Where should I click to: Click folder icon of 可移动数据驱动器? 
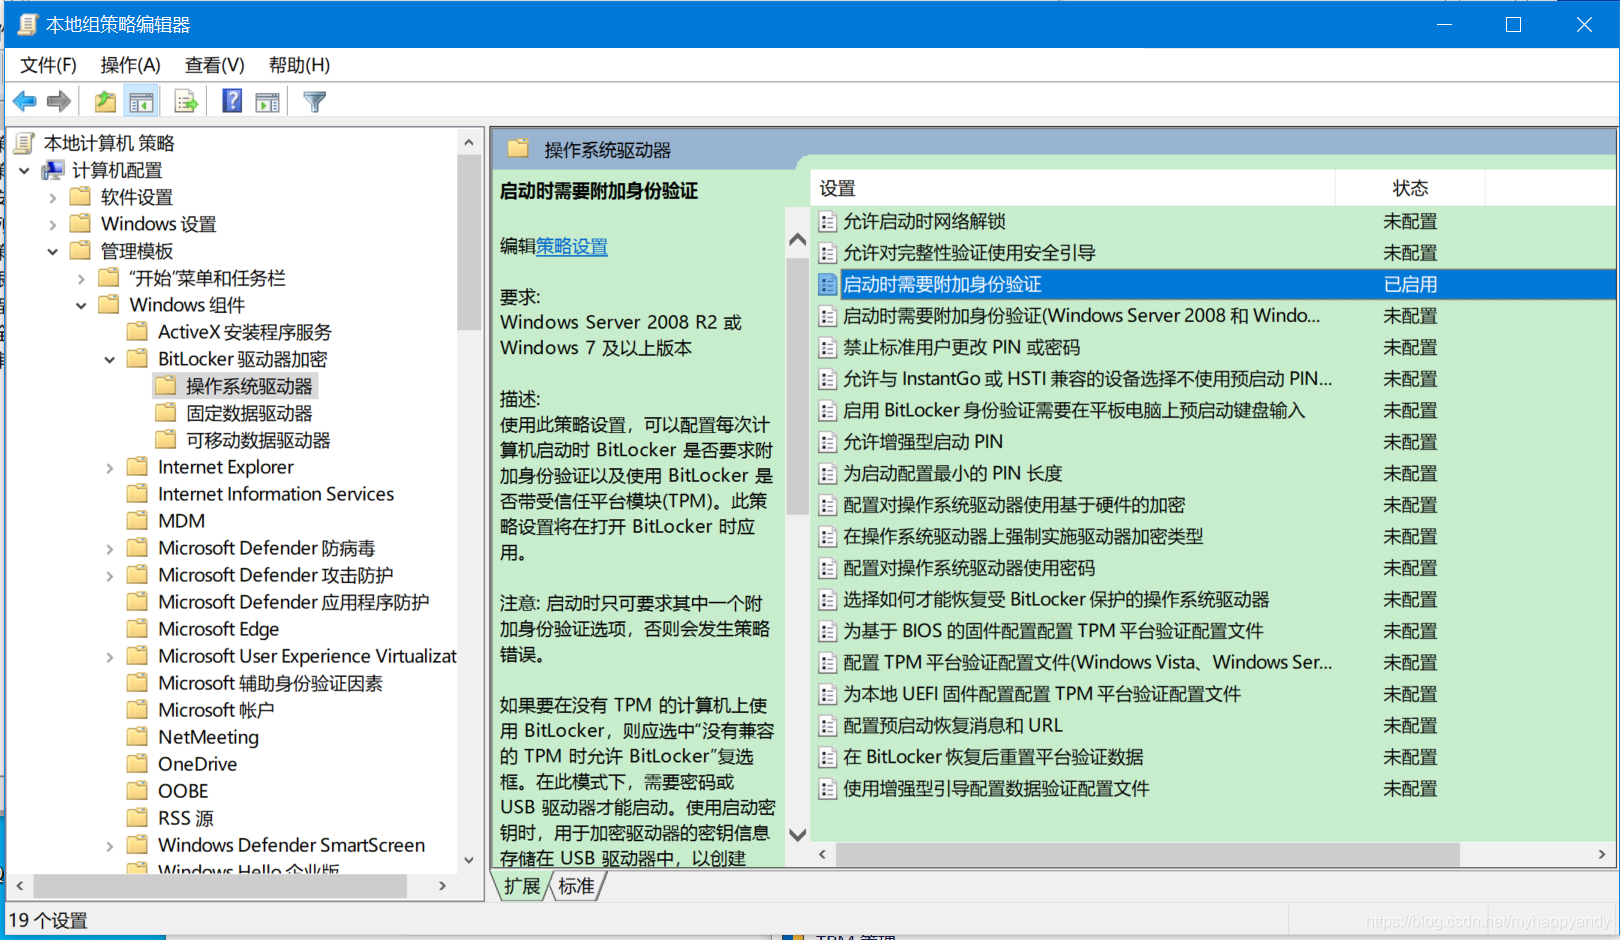tap(166, 440)
